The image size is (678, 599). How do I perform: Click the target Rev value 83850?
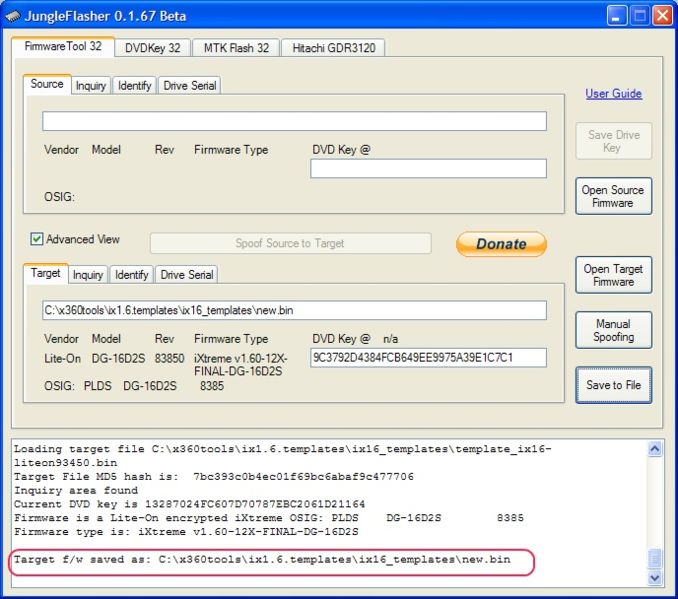pos(170,359)
